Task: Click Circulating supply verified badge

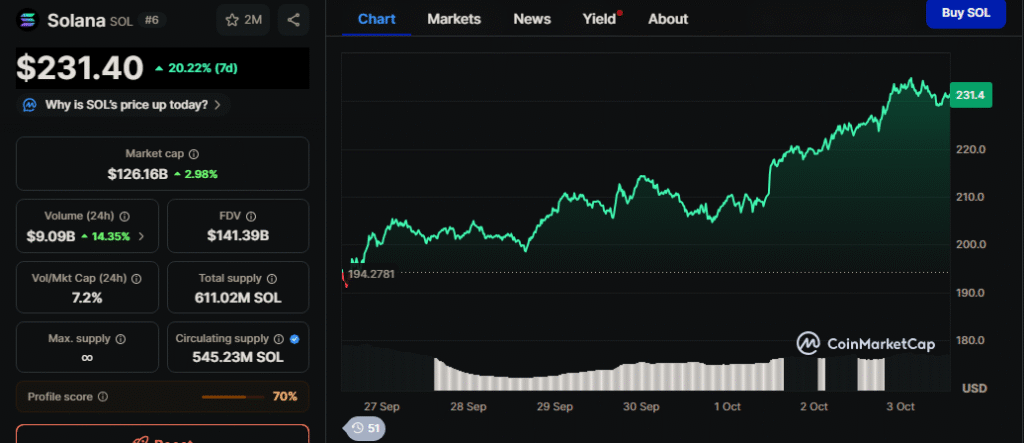Action: 281,339
